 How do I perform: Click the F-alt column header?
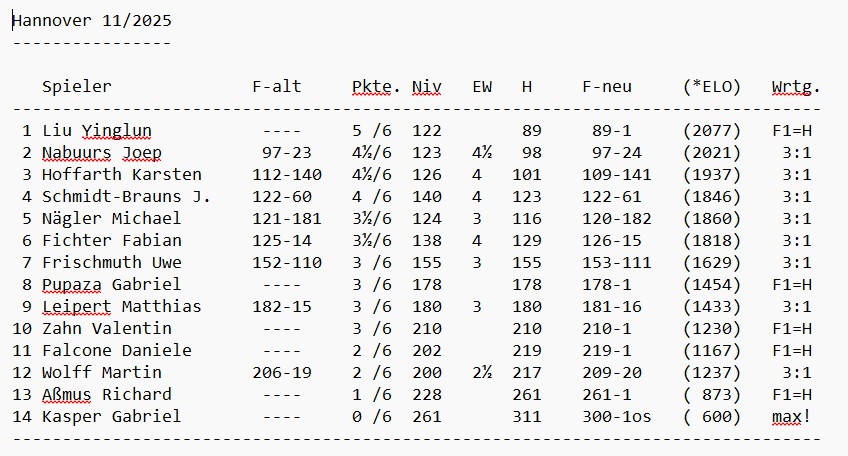point(277,87)
